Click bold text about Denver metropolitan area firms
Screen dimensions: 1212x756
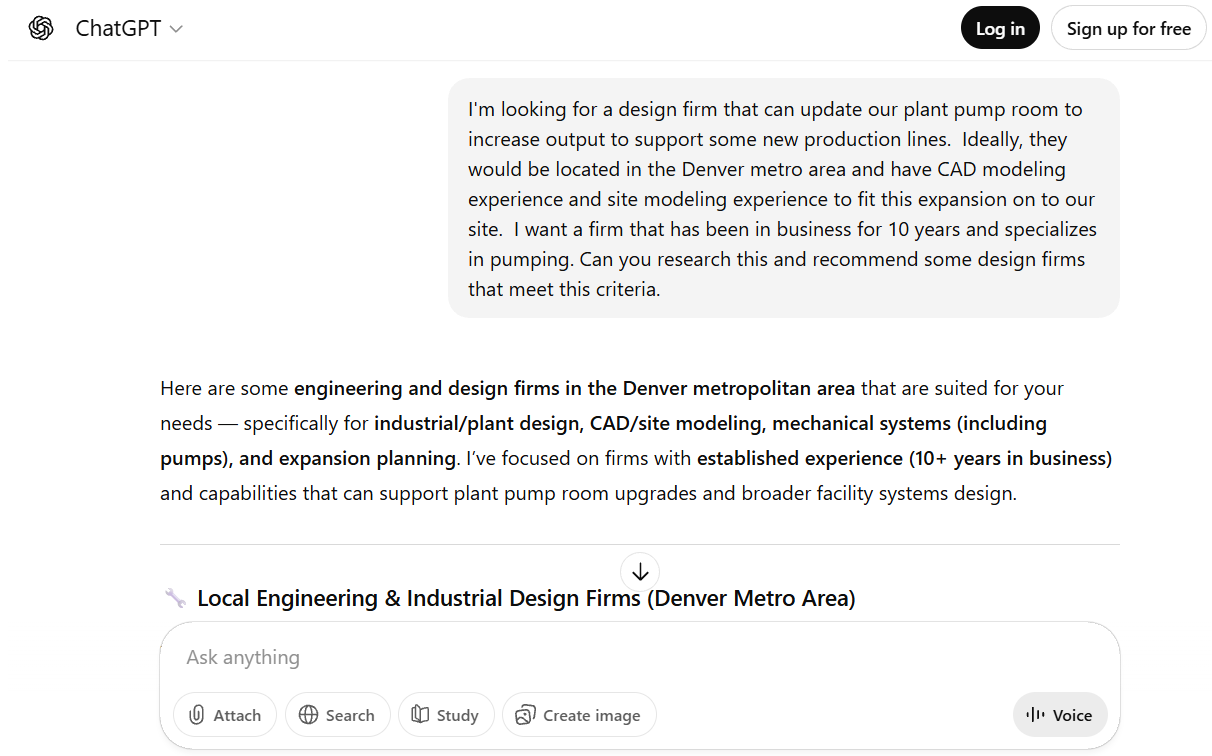click(574, 388)
